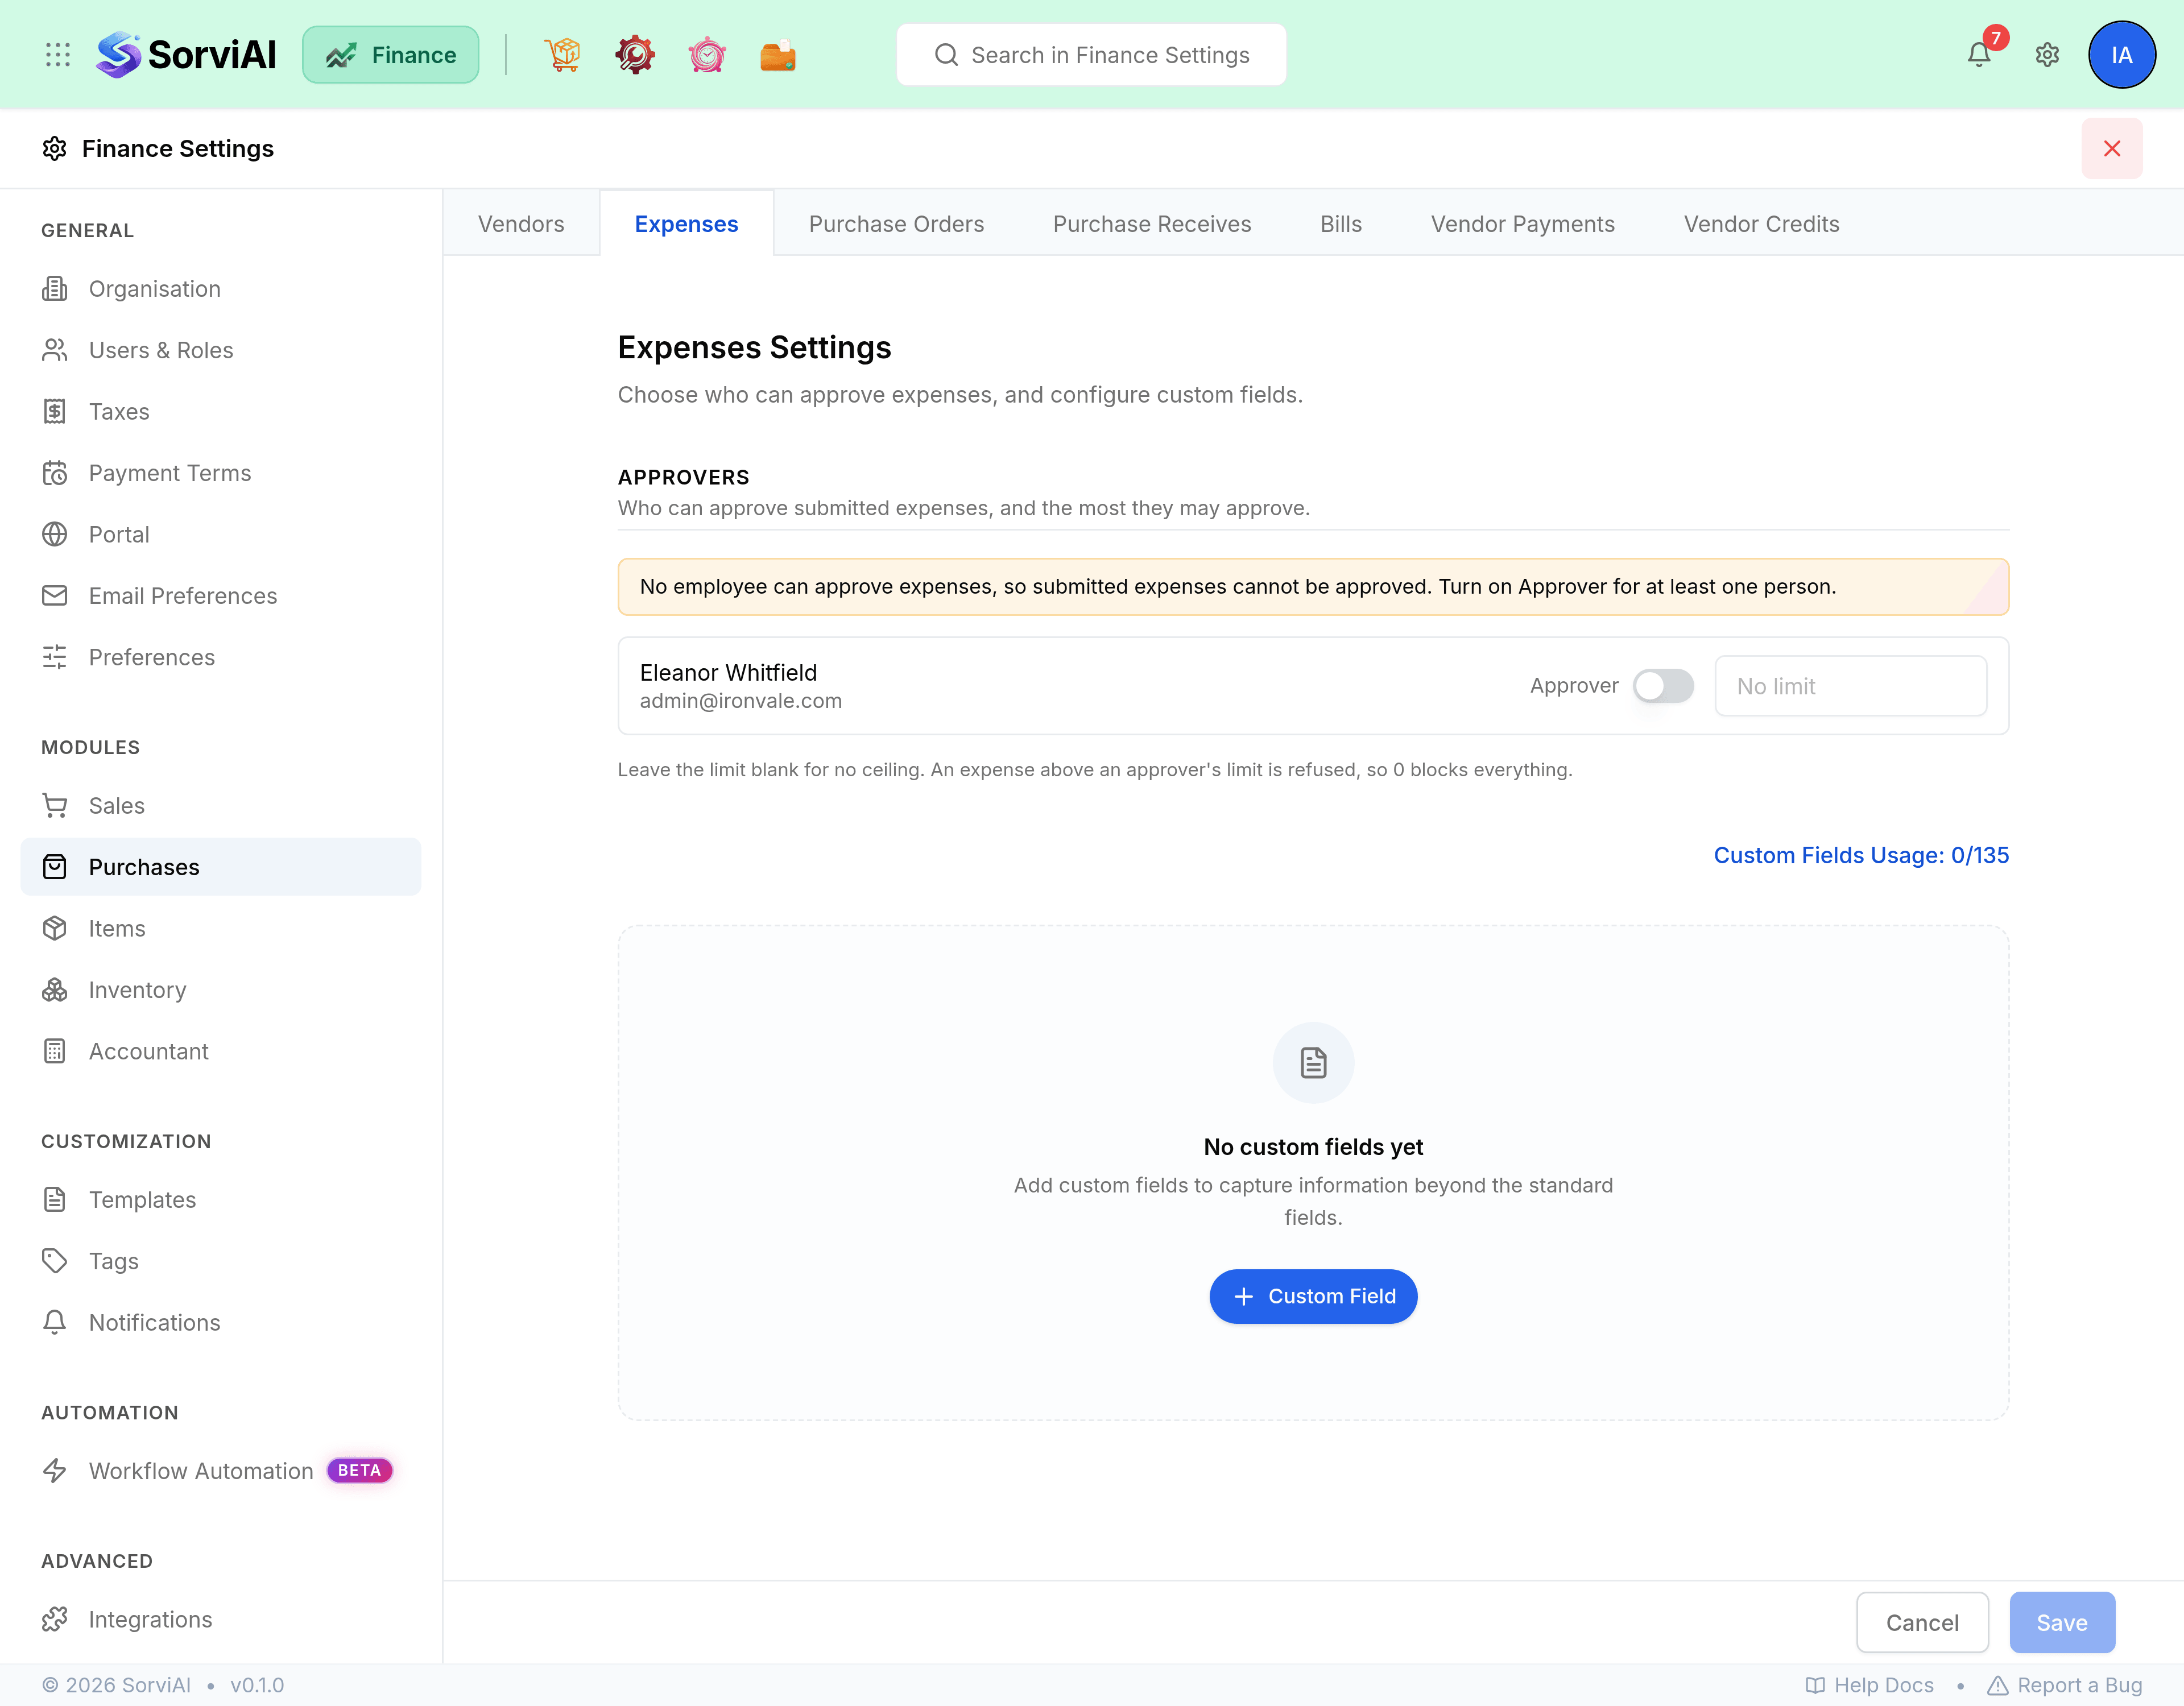Click the No limit approval field
This screenshot has height=1706, width=2184.
click(1850, 686)
